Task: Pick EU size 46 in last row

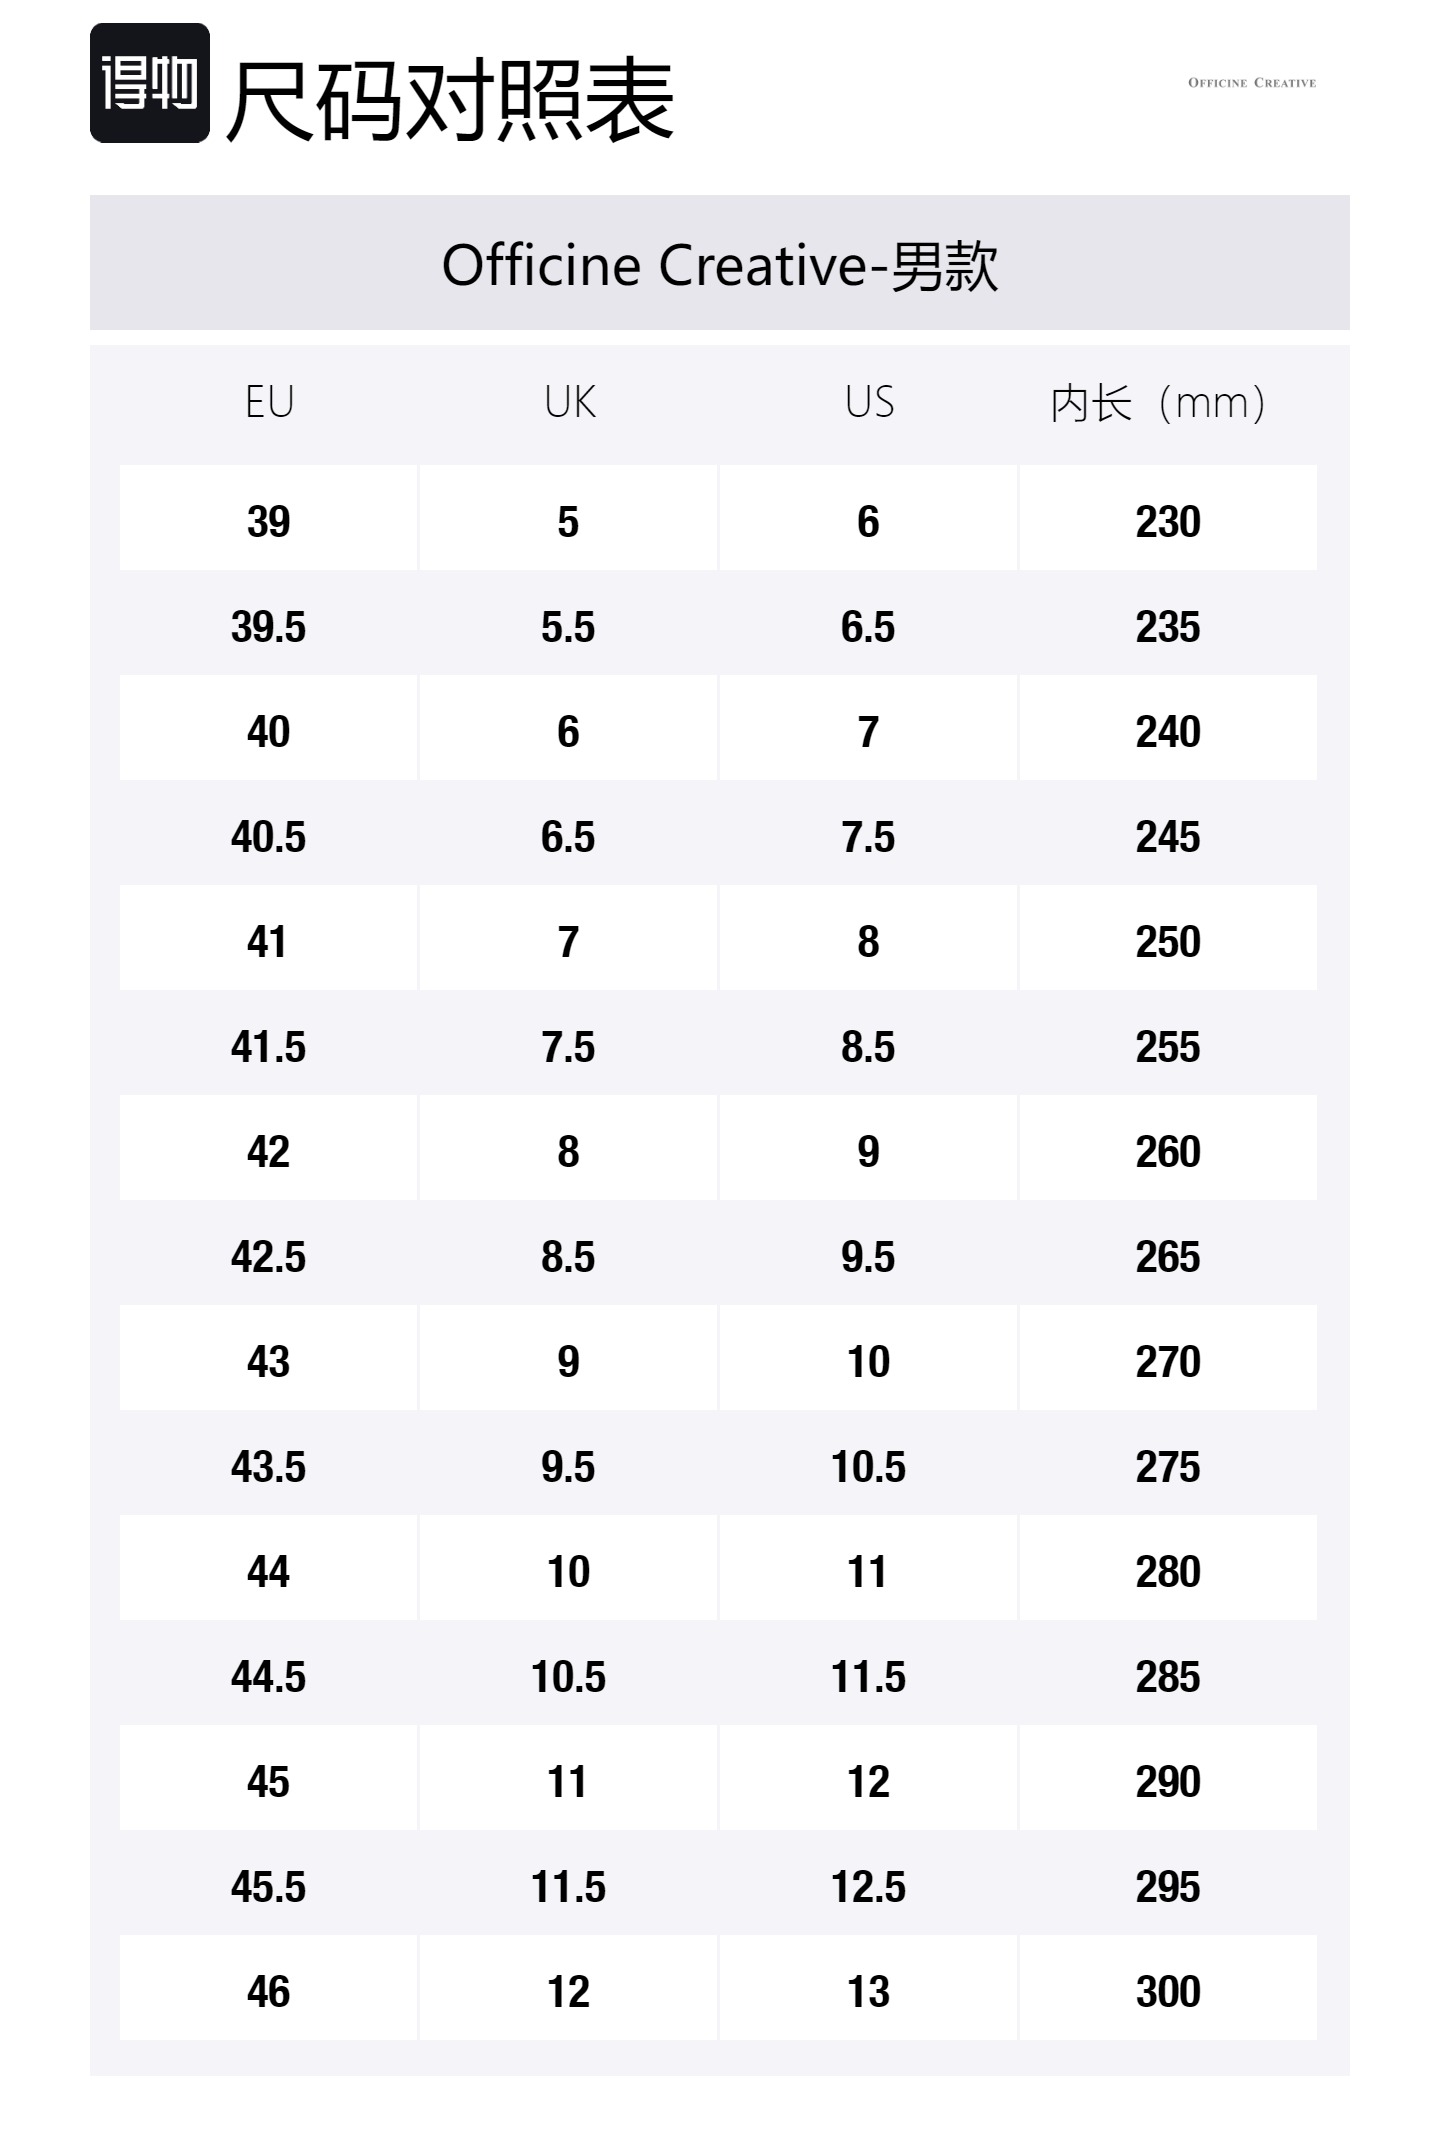Action: click(x=268, y=1991)
